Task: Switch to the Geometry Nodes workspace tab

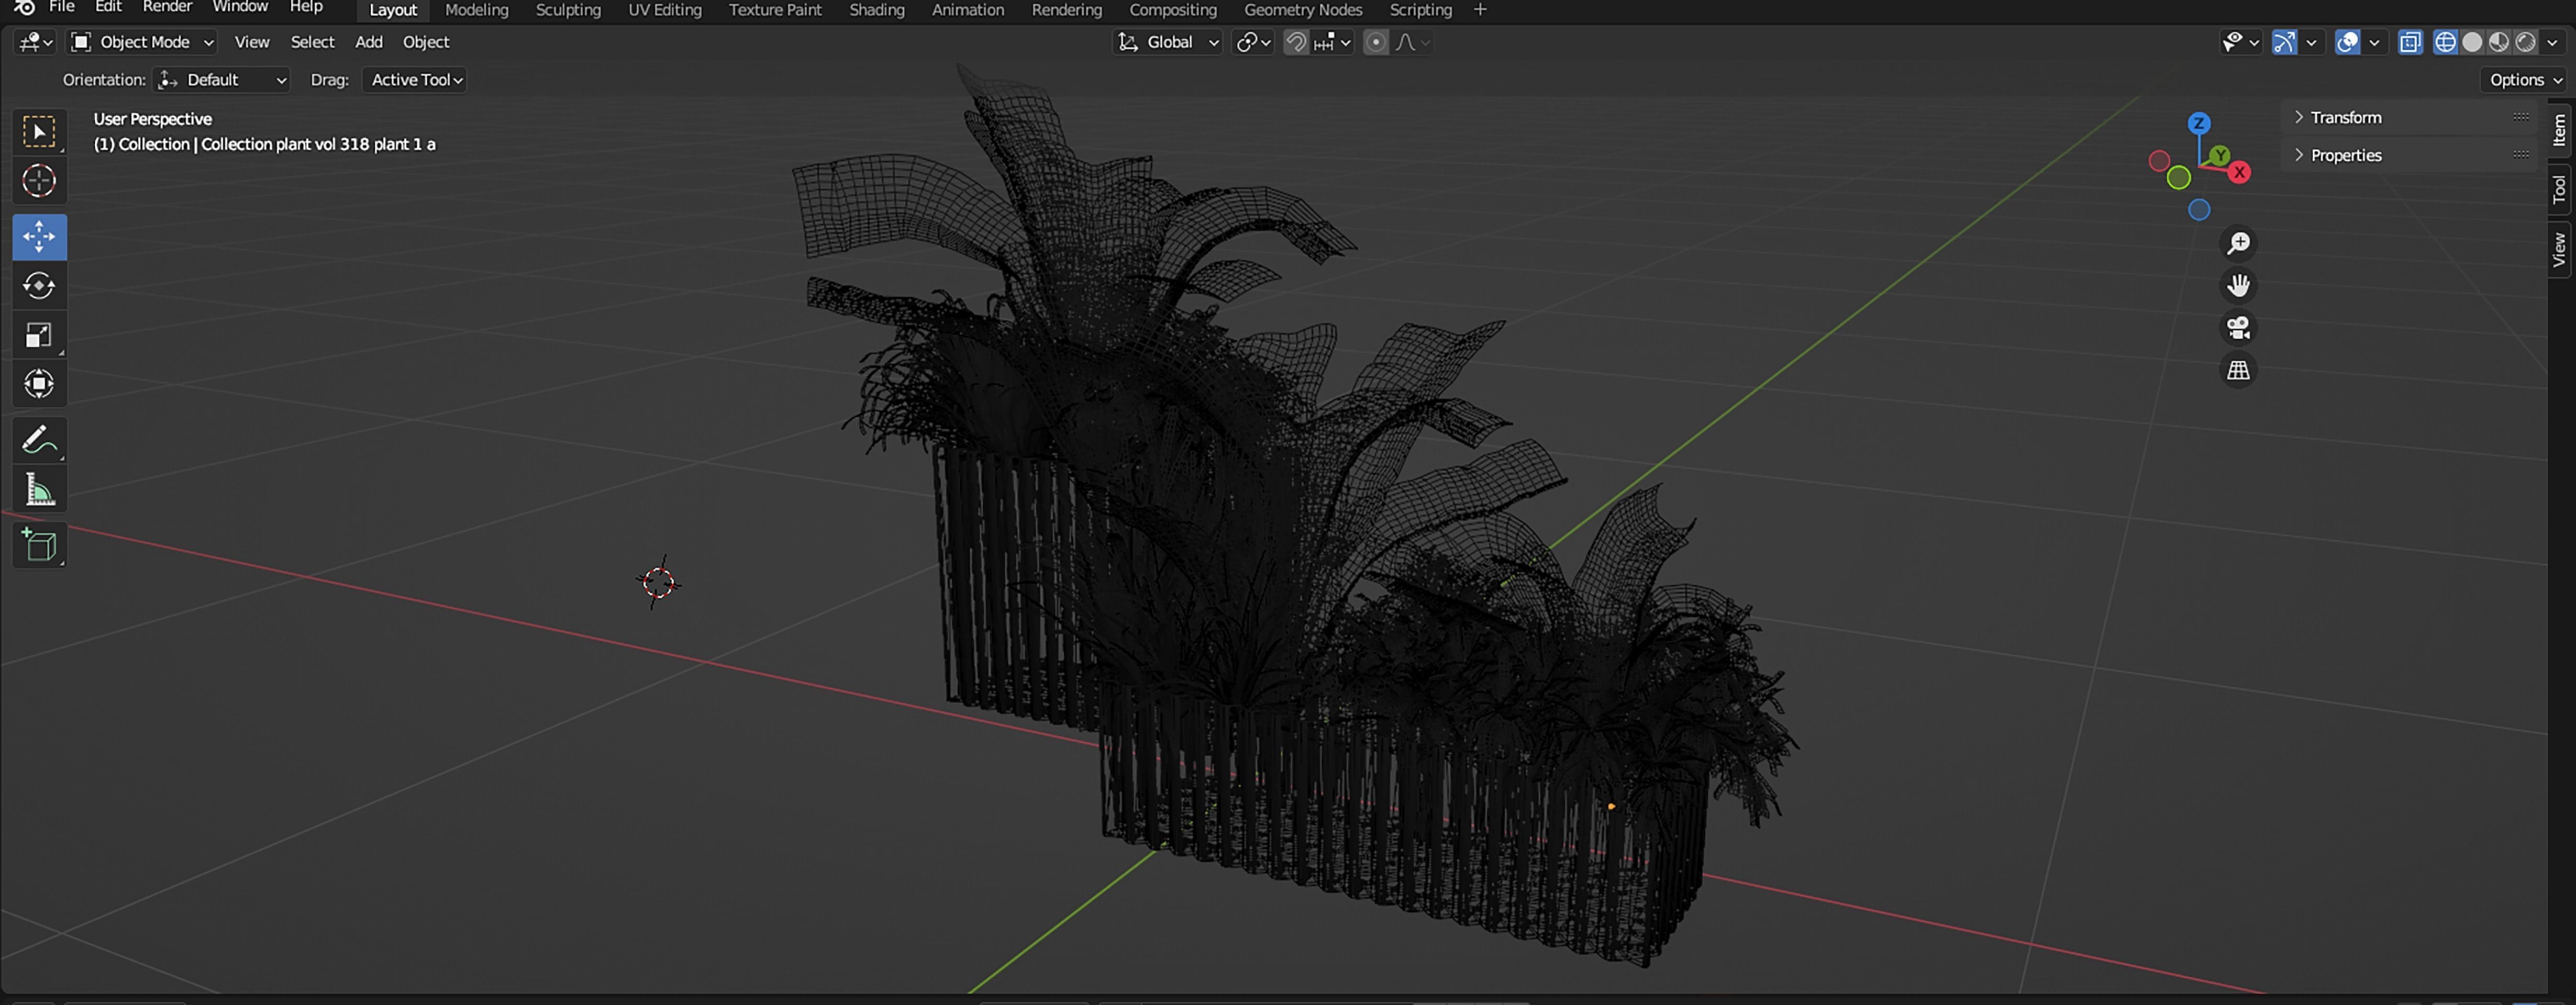Action: [1303, 10]
